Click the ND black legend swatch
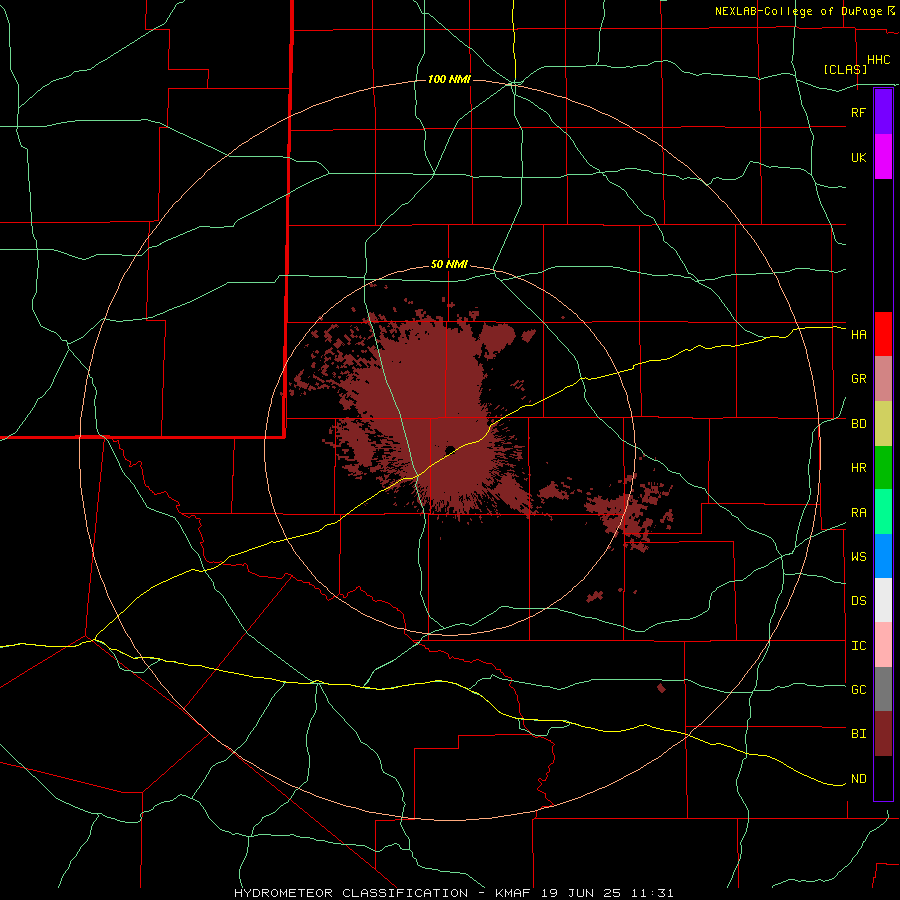This screenshot has height=900, width=900. (883, 778)
